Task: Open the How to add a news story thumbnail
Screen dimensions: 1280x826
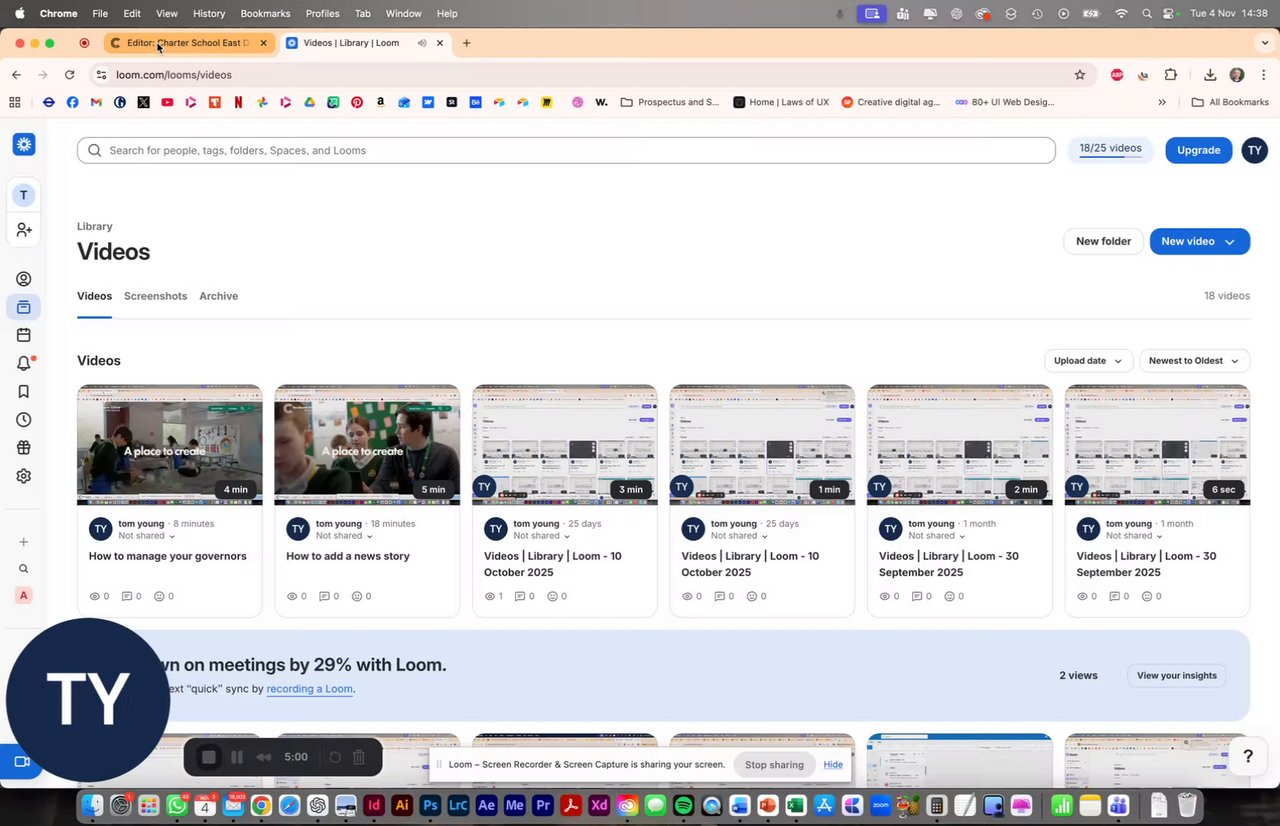Action: click(367, 445)
